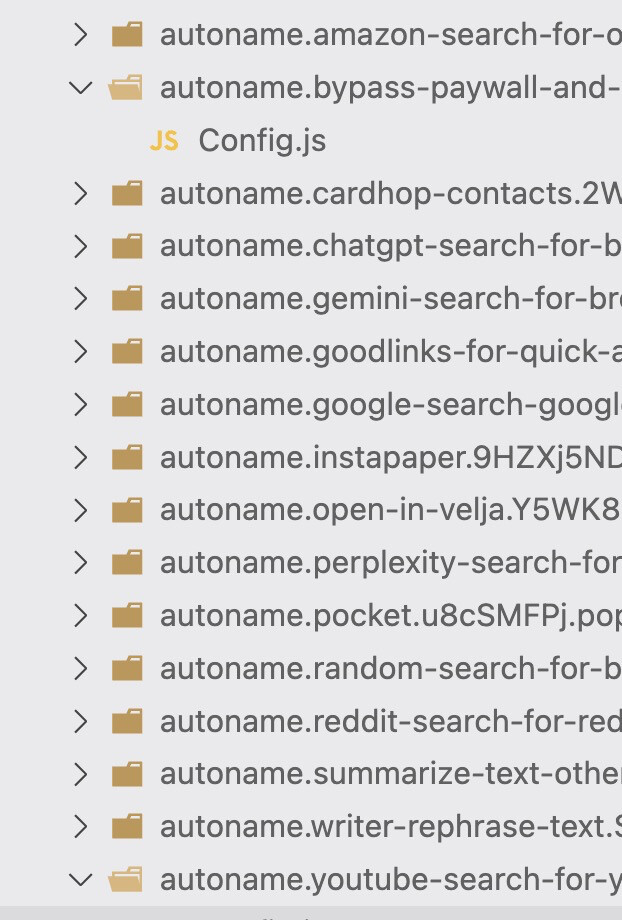Click the goodlinks folder icon

point(127,351)
